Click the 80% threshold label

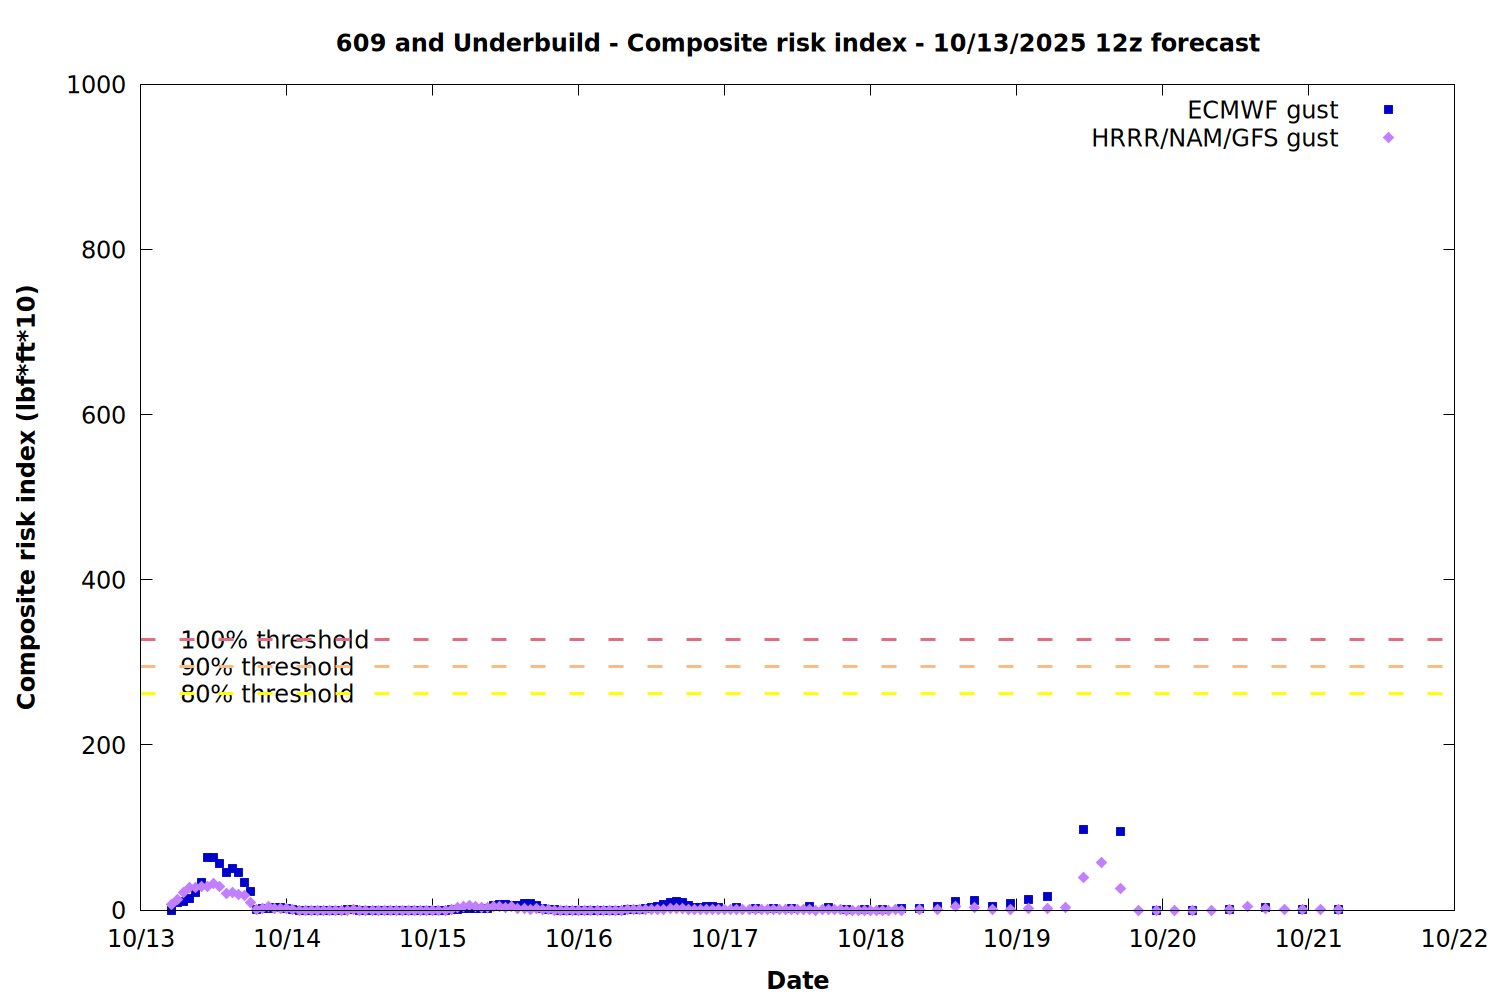pos(267,694)
